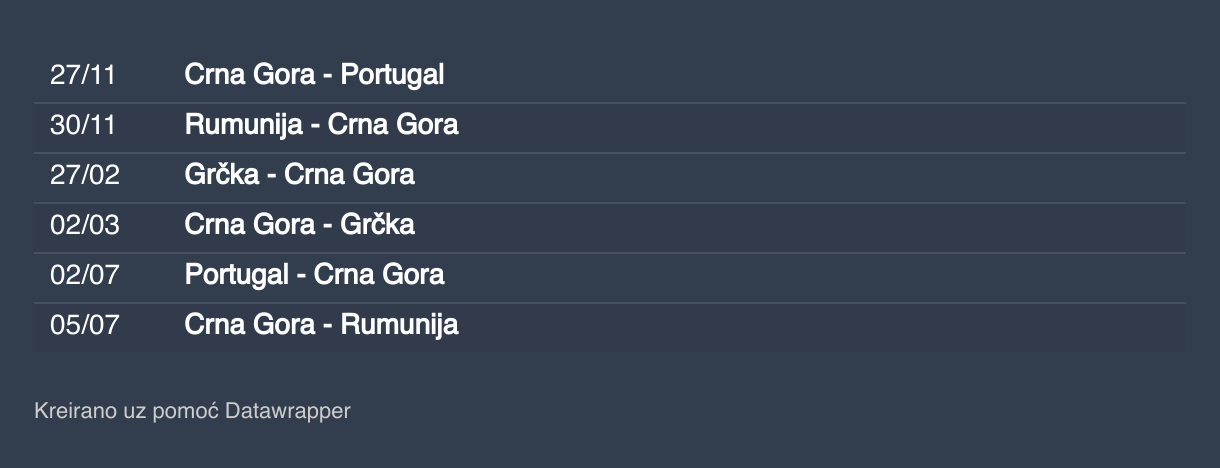The width and height of the screenshot is (1220, 468).
Task: Click the Grčka - Crna Gora match
Action: 299,175
